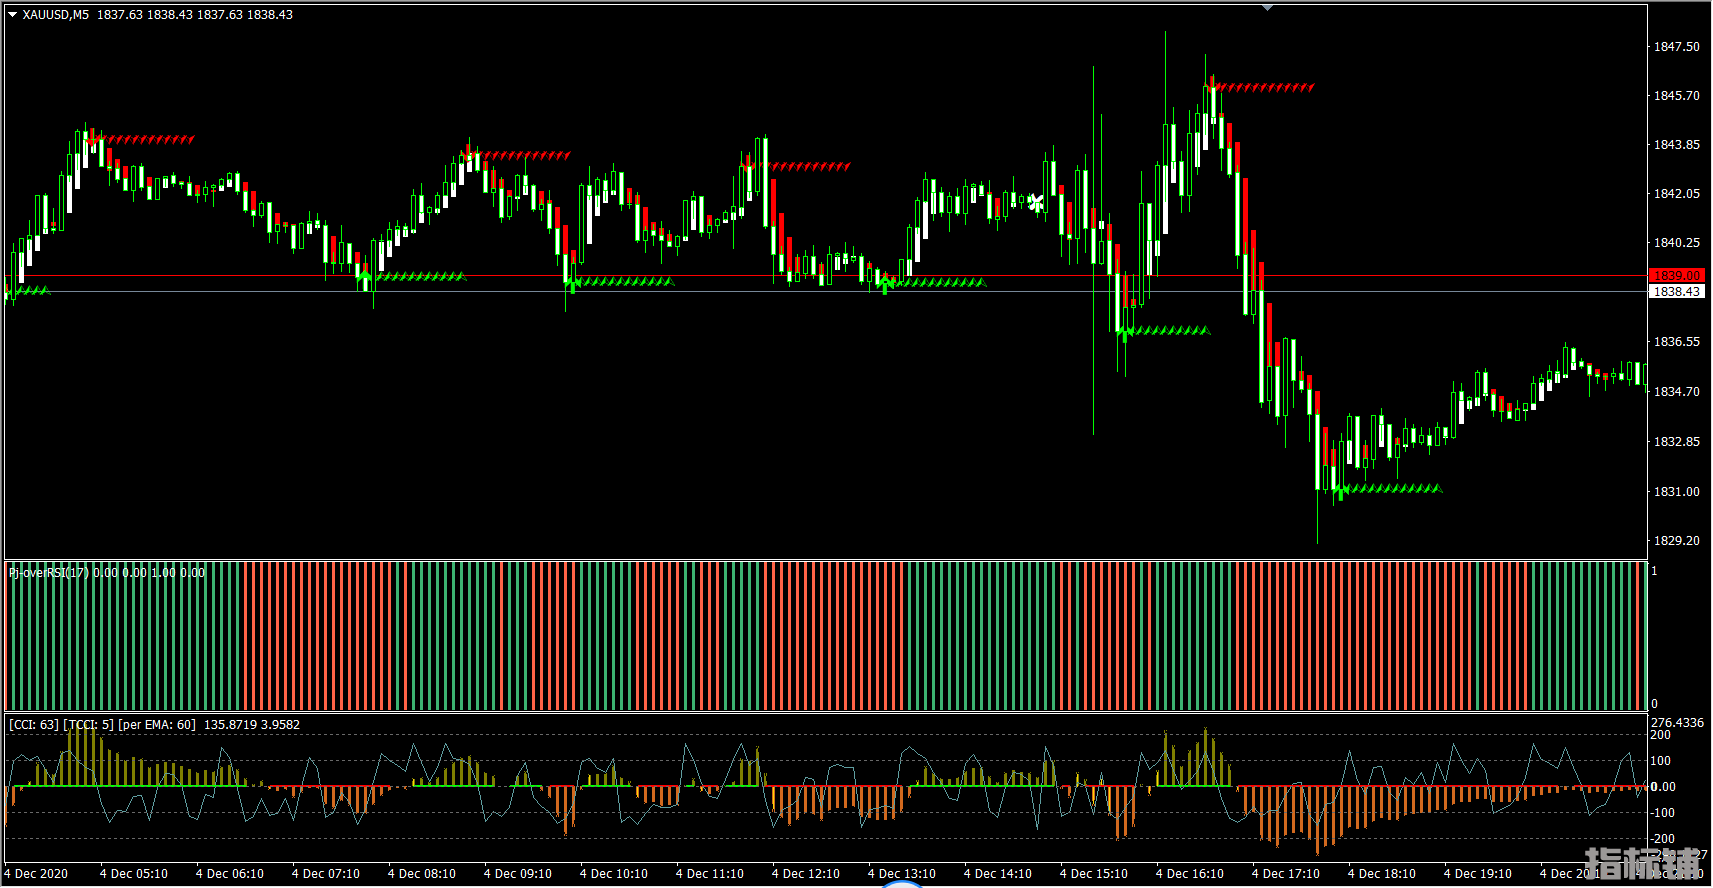Click the 4 Dec 14:10 time label
The image size is (1713, 888).
[998, 874]
